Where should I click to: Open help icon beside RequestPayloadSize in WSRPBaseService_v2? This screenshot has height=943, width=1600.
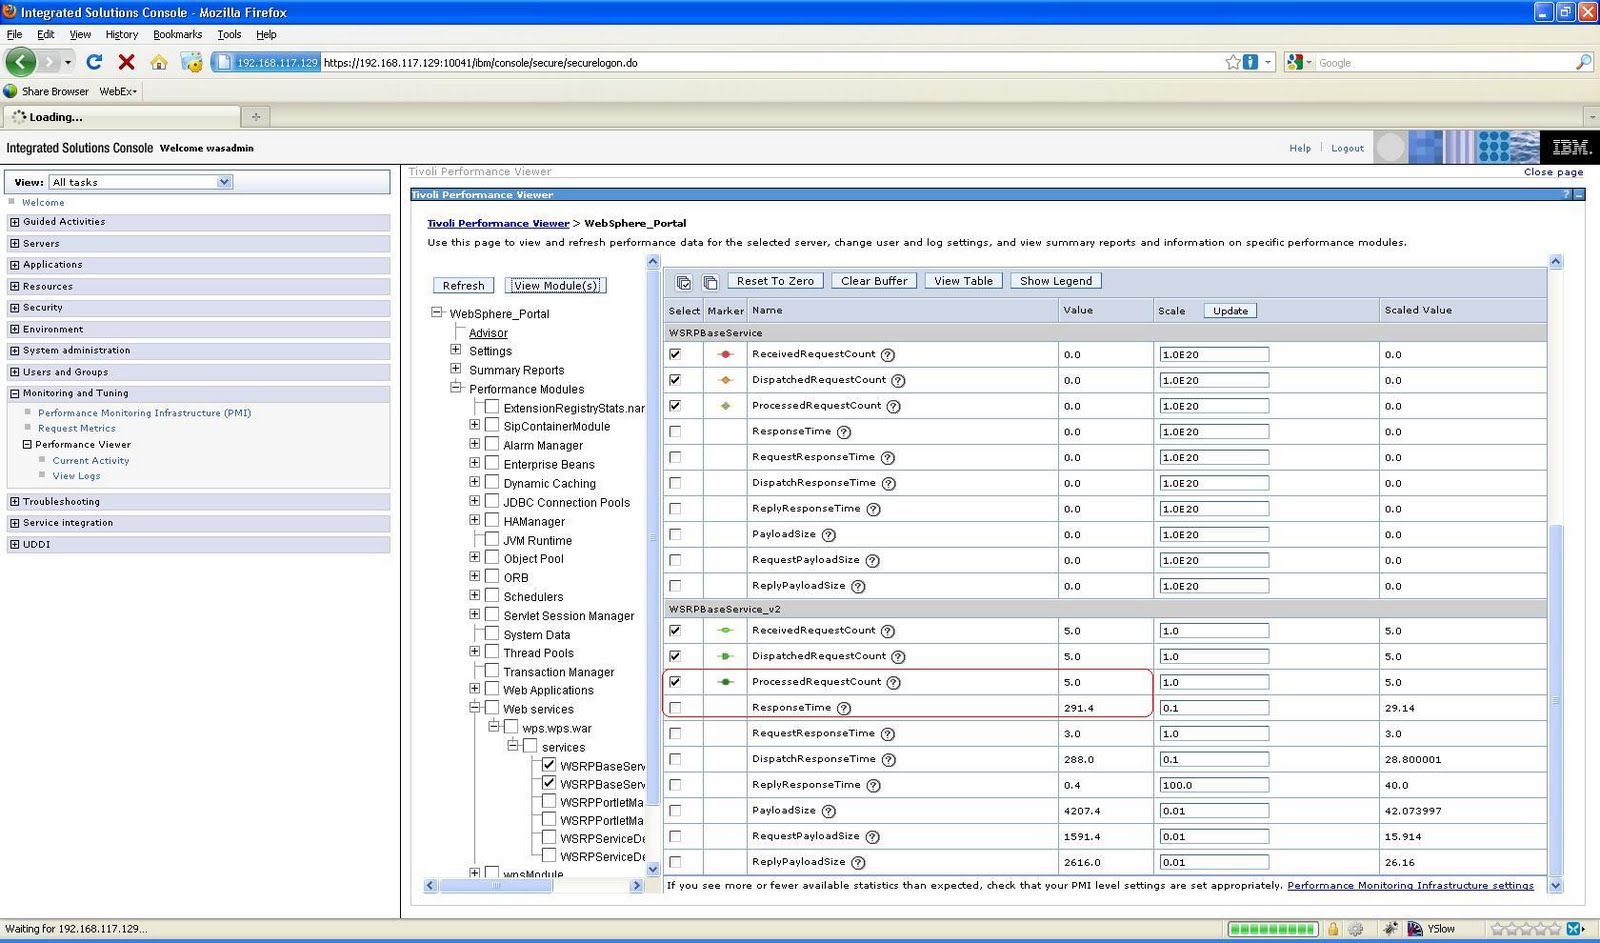tap(873, 837)
